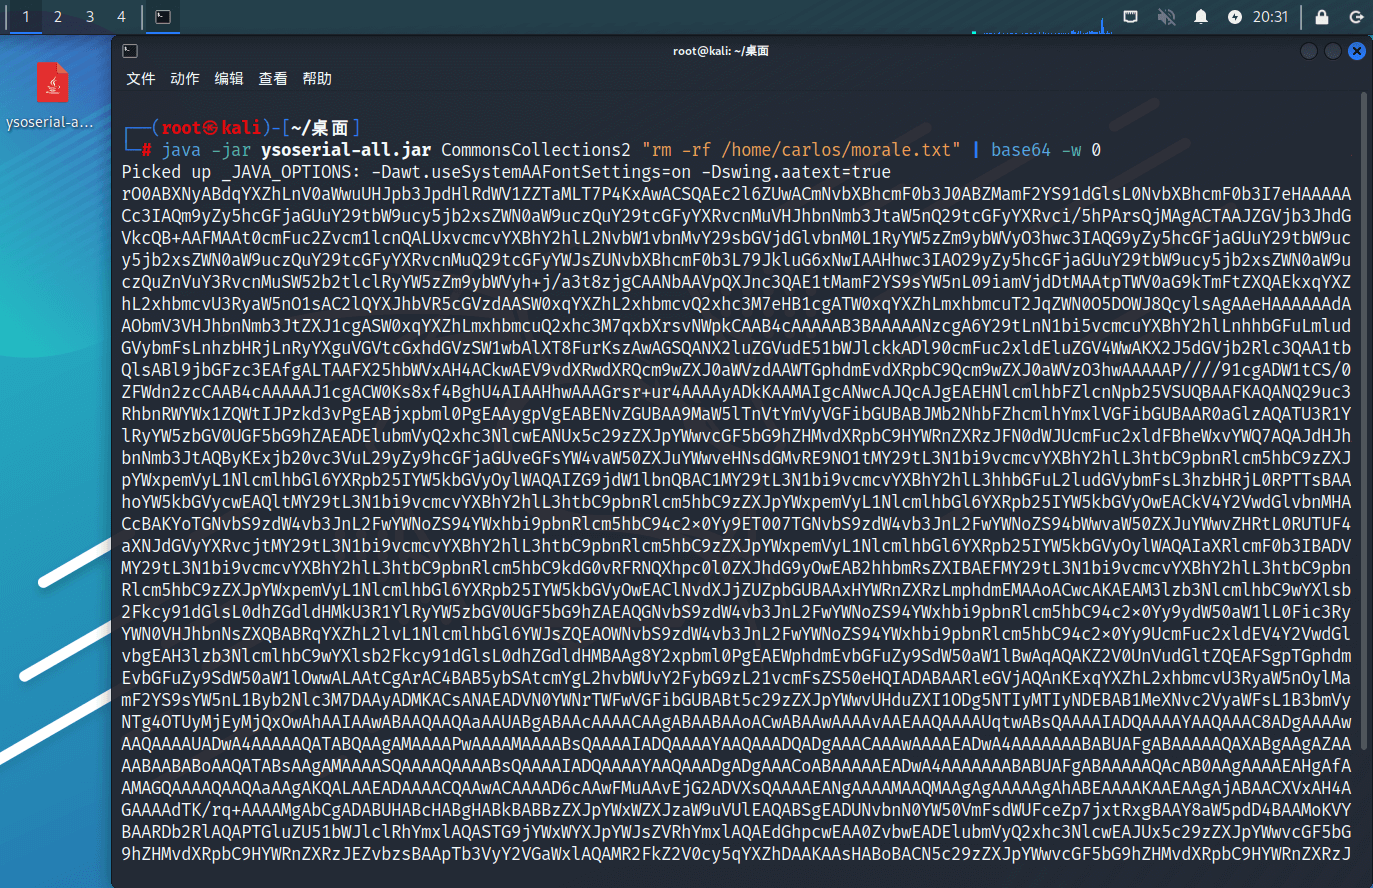Switch to workspace 3
The image size is (1373, 888).
90,17
